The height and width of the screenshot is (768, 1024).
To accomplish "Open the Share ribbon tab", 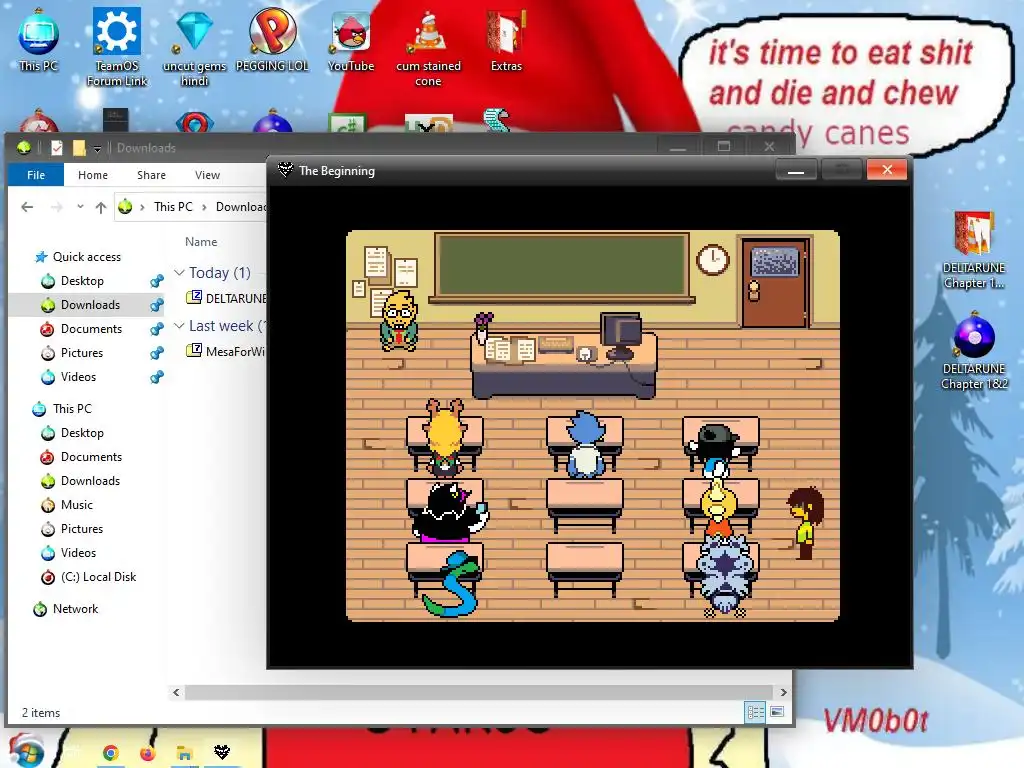I will [152, 175].
